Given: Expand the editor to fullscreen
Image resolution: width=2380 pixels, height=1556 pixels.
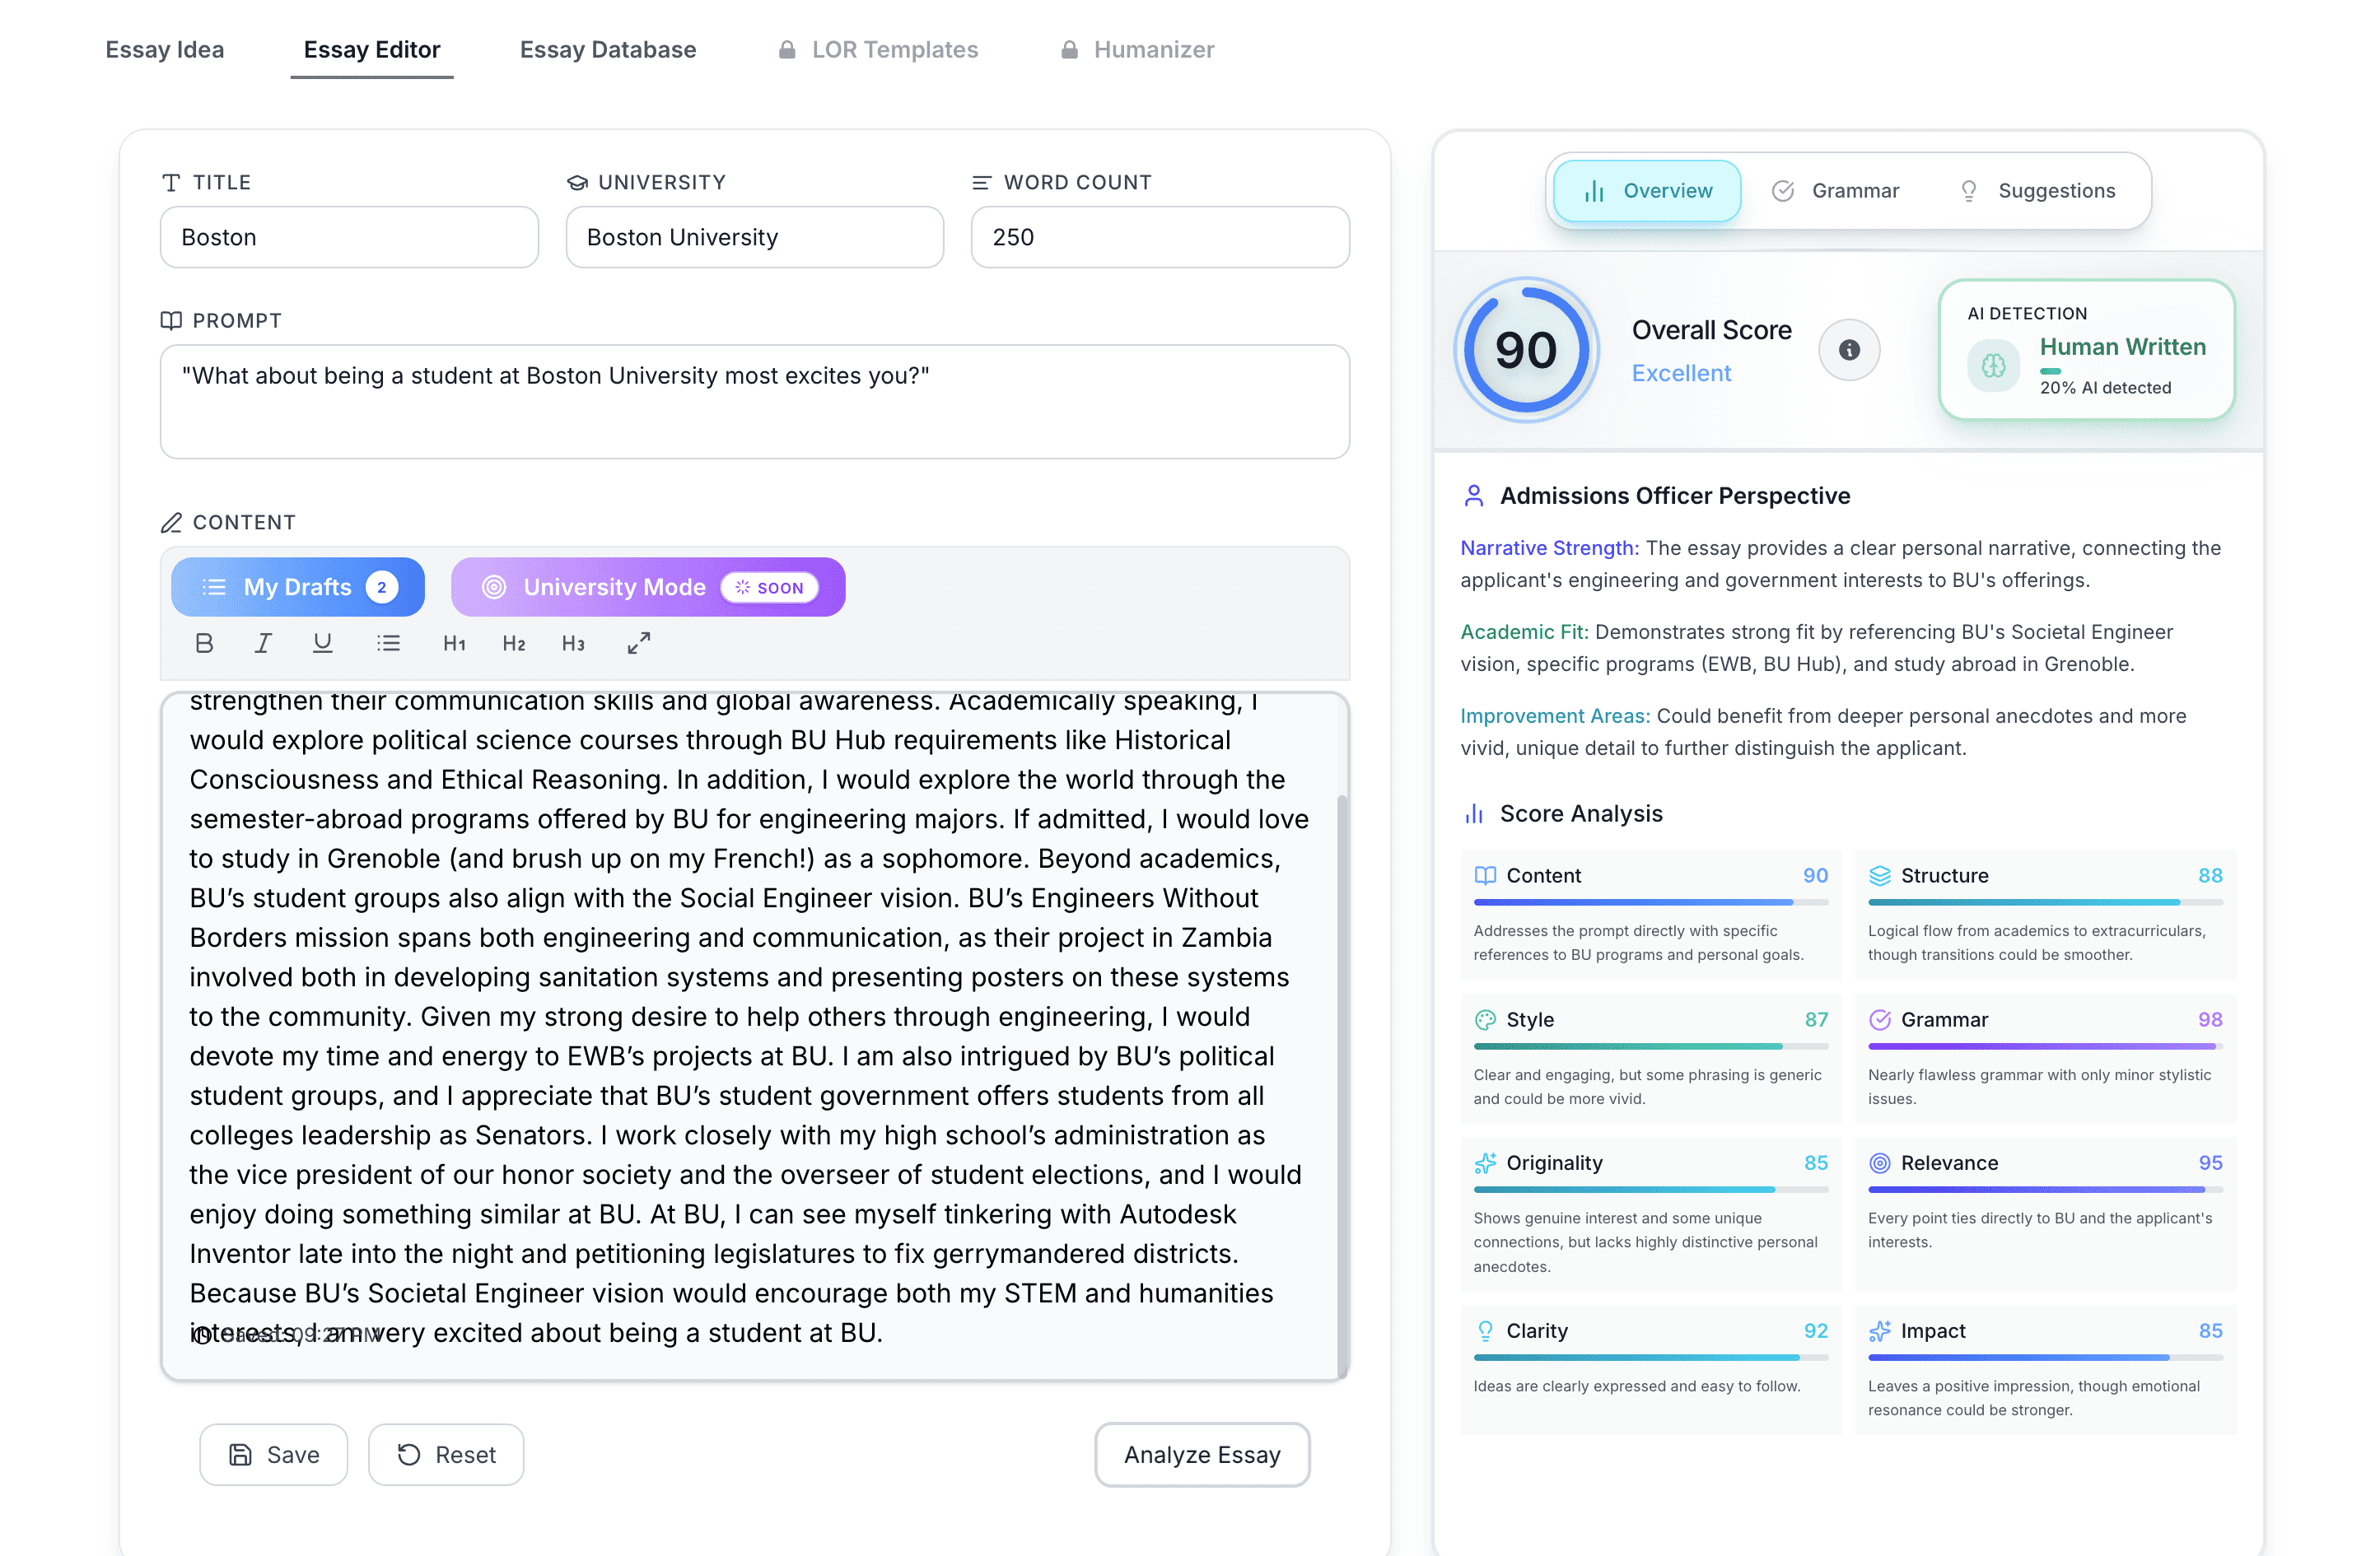Looking at the screenshot, I should 638,643.
